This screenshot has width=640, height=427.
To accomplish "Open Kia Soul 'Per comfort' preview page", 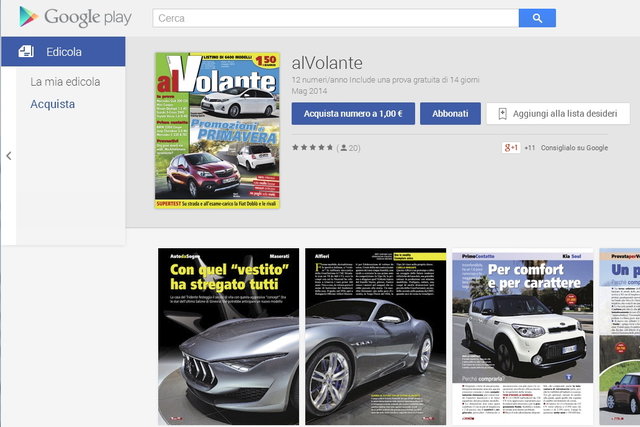I will point(522,336).
